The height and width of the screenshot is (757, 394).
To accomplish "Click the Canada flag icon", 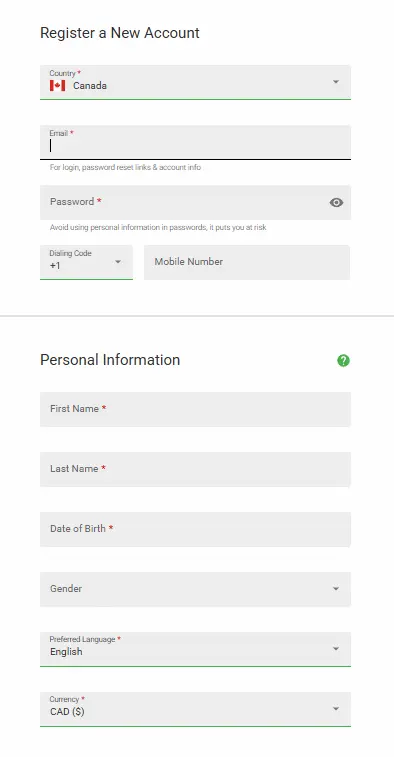I will (x=57, y=86).
